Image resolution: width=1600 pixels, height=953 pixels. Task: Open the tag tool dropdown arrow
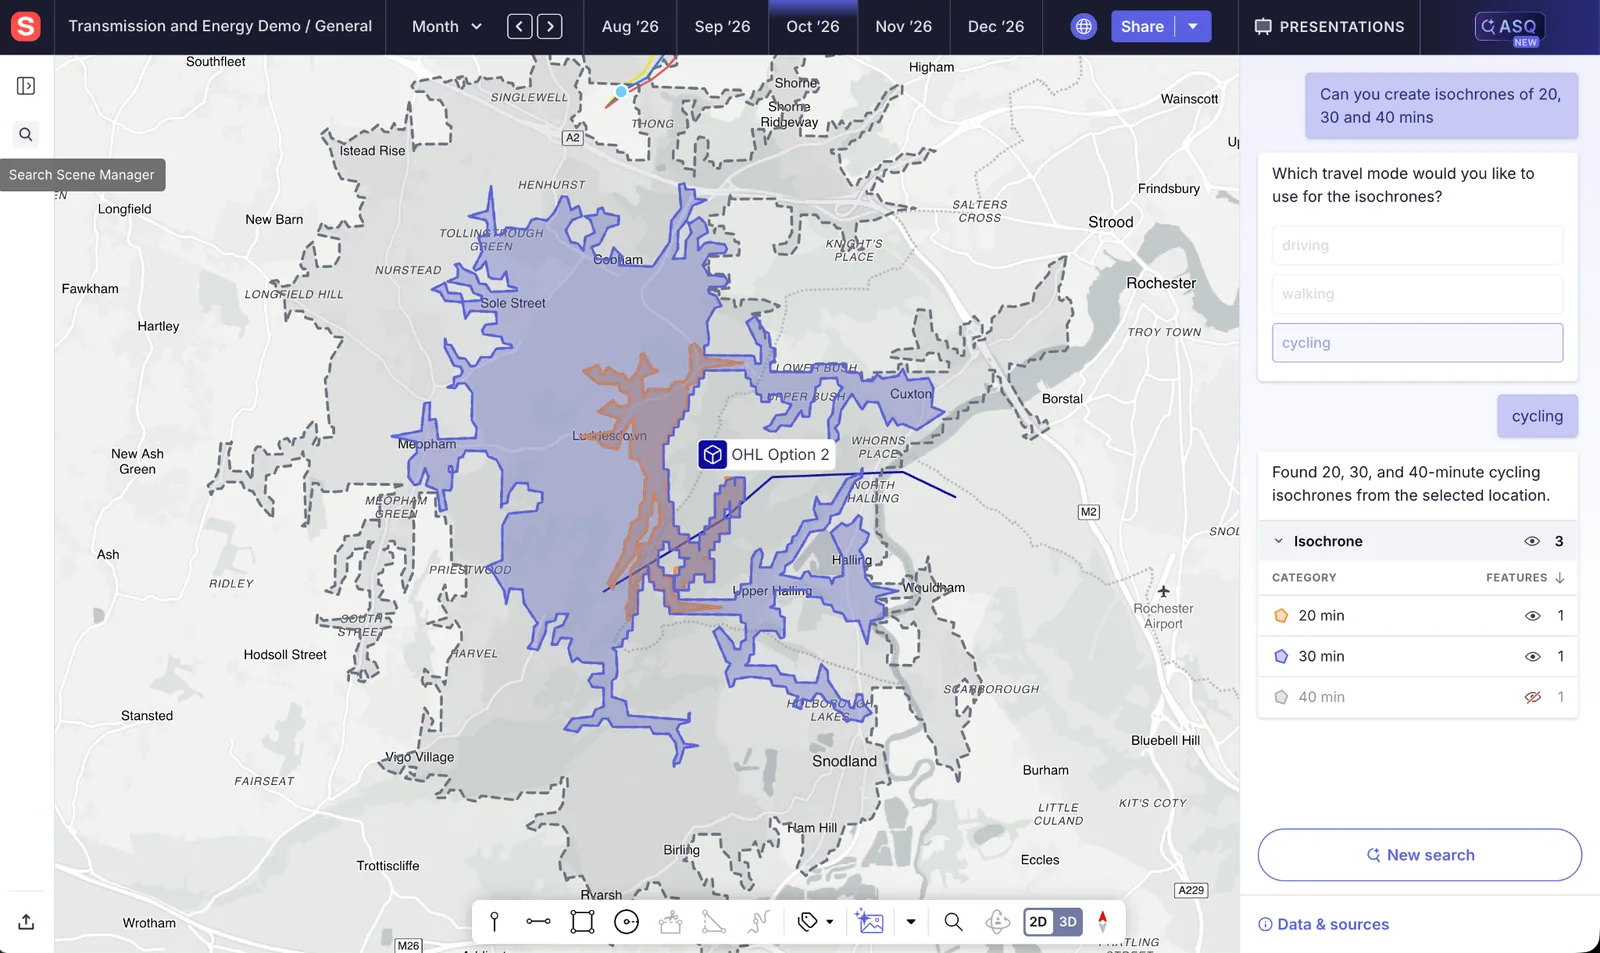(x=829, y=922)
